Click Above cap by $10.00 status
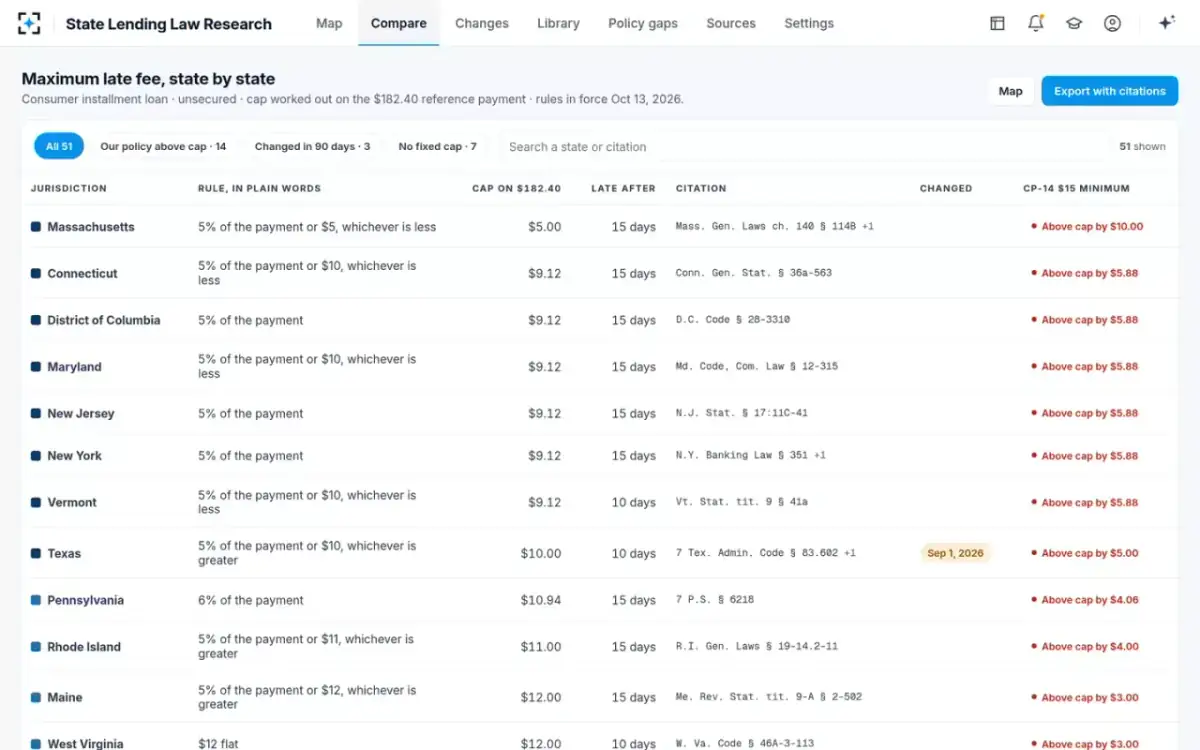Viewport: 1200px width, 750px height. coord(1087,227)
